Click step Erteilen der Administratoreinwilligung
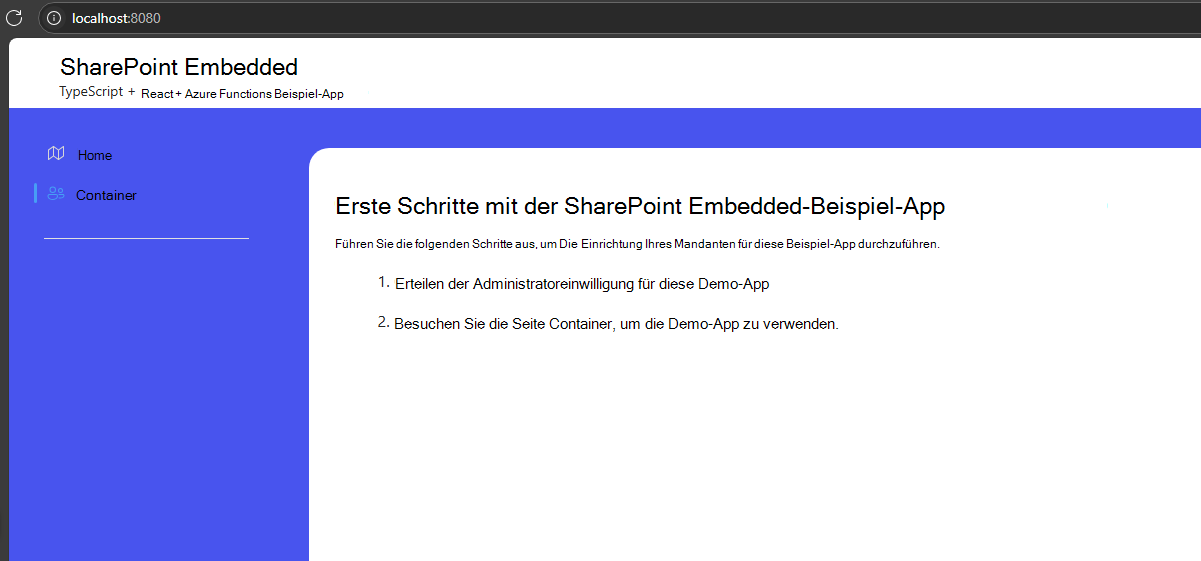Screen dimensions: 1201x561 point(582,284)
